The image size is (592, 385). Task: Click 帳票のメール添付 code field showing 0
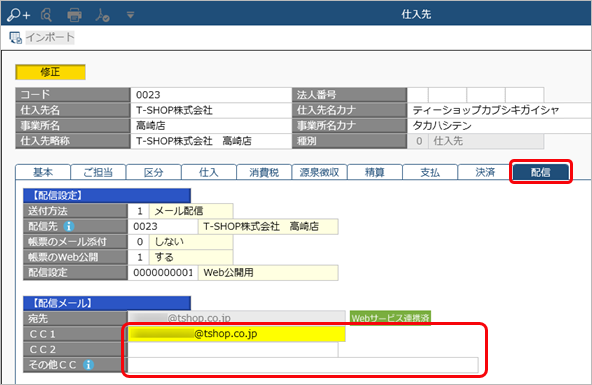coord(139,242)
